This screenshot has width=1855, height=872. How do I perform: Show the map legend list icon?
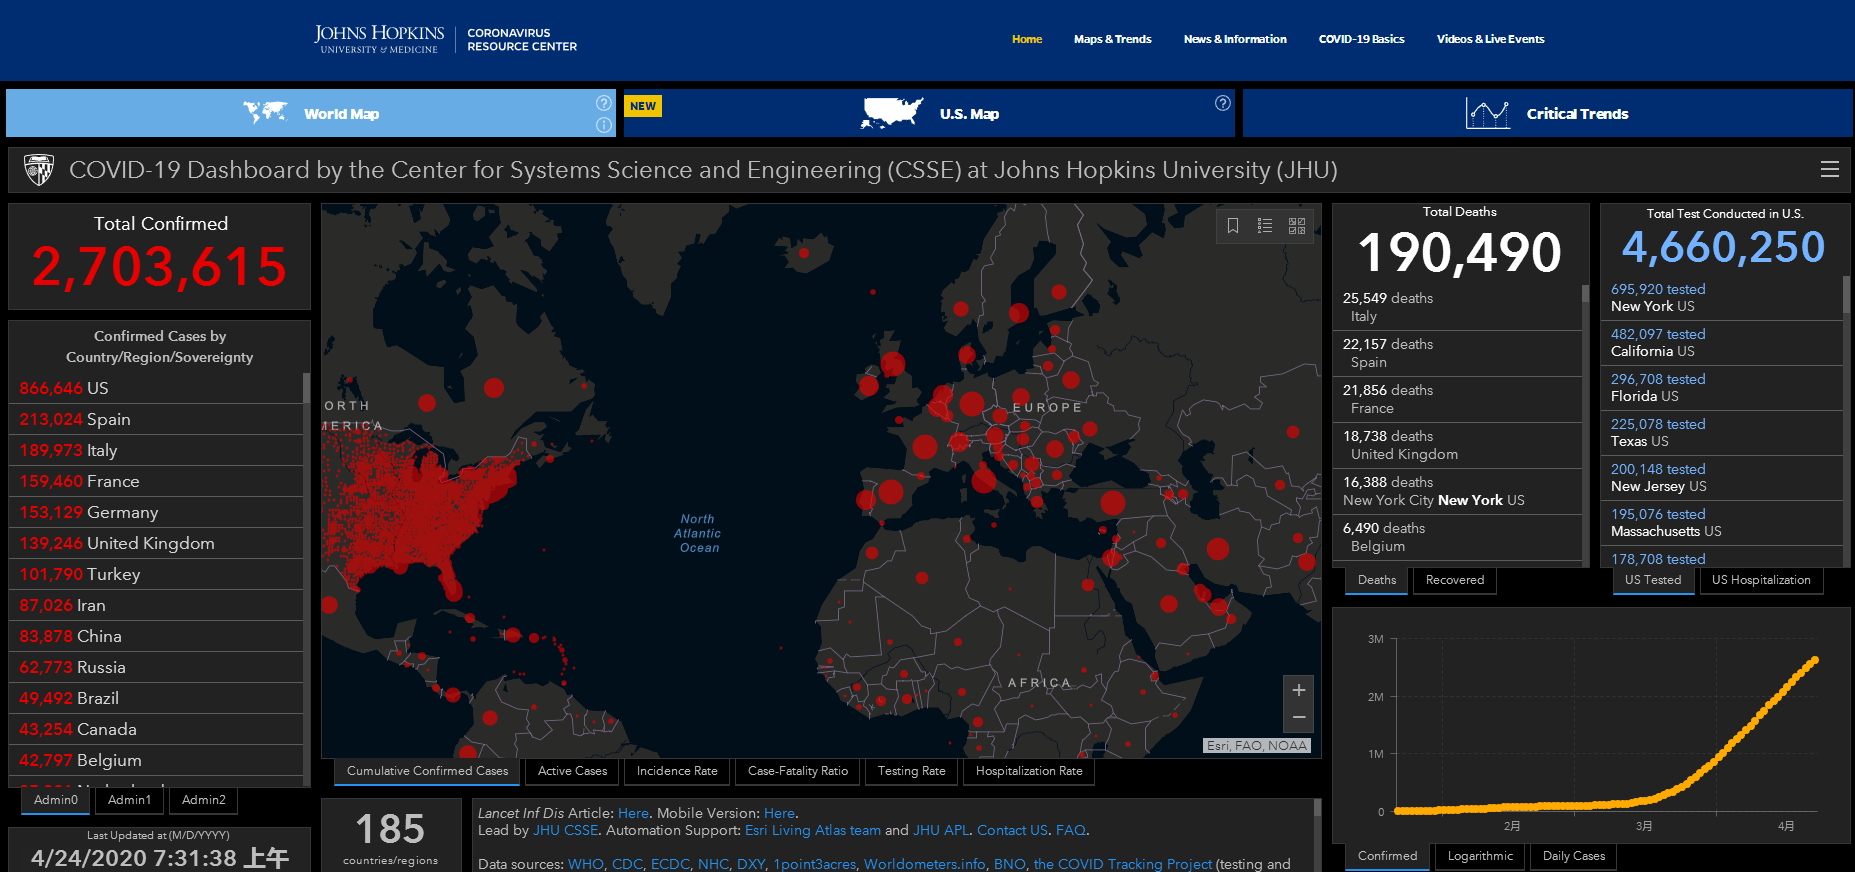tap(1265, 226)
